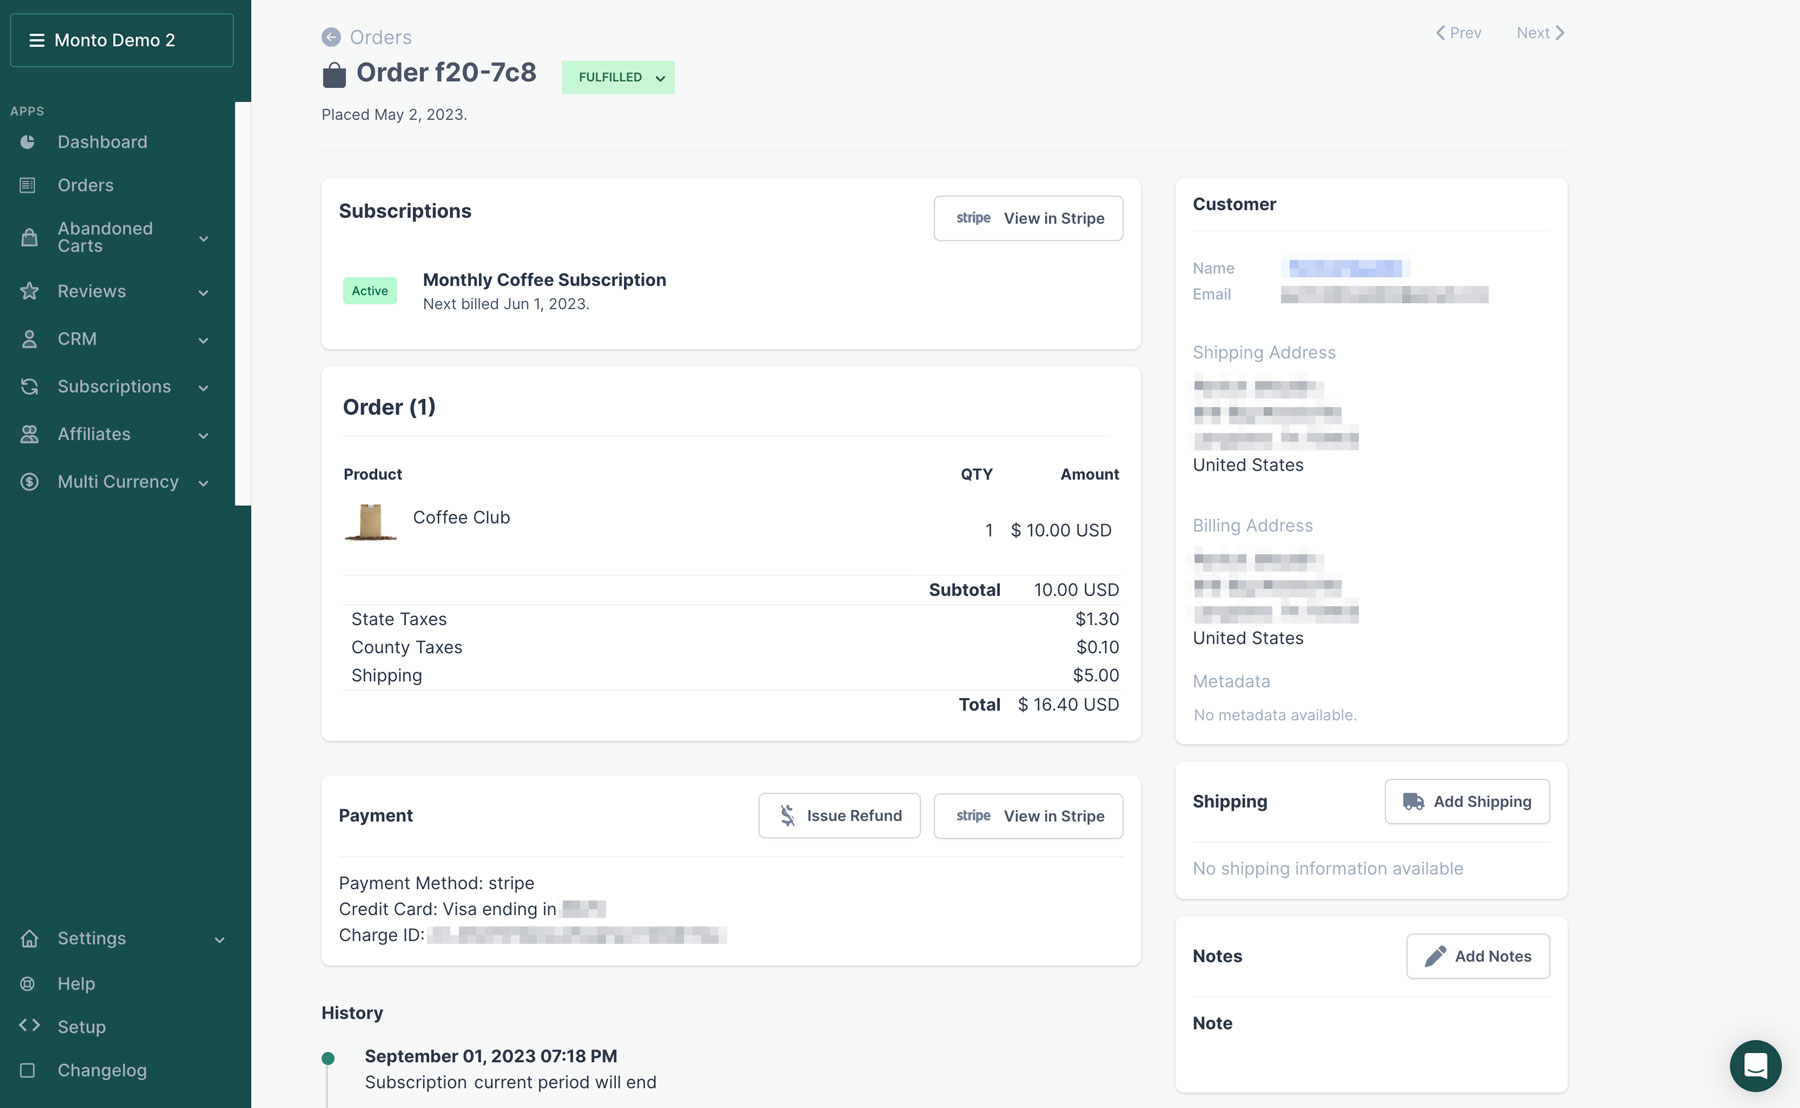Viewport: 1800px width, 1108px height.
Task: Click the CRM person icon
Action: pyautogui.click(x=29, y=339)
